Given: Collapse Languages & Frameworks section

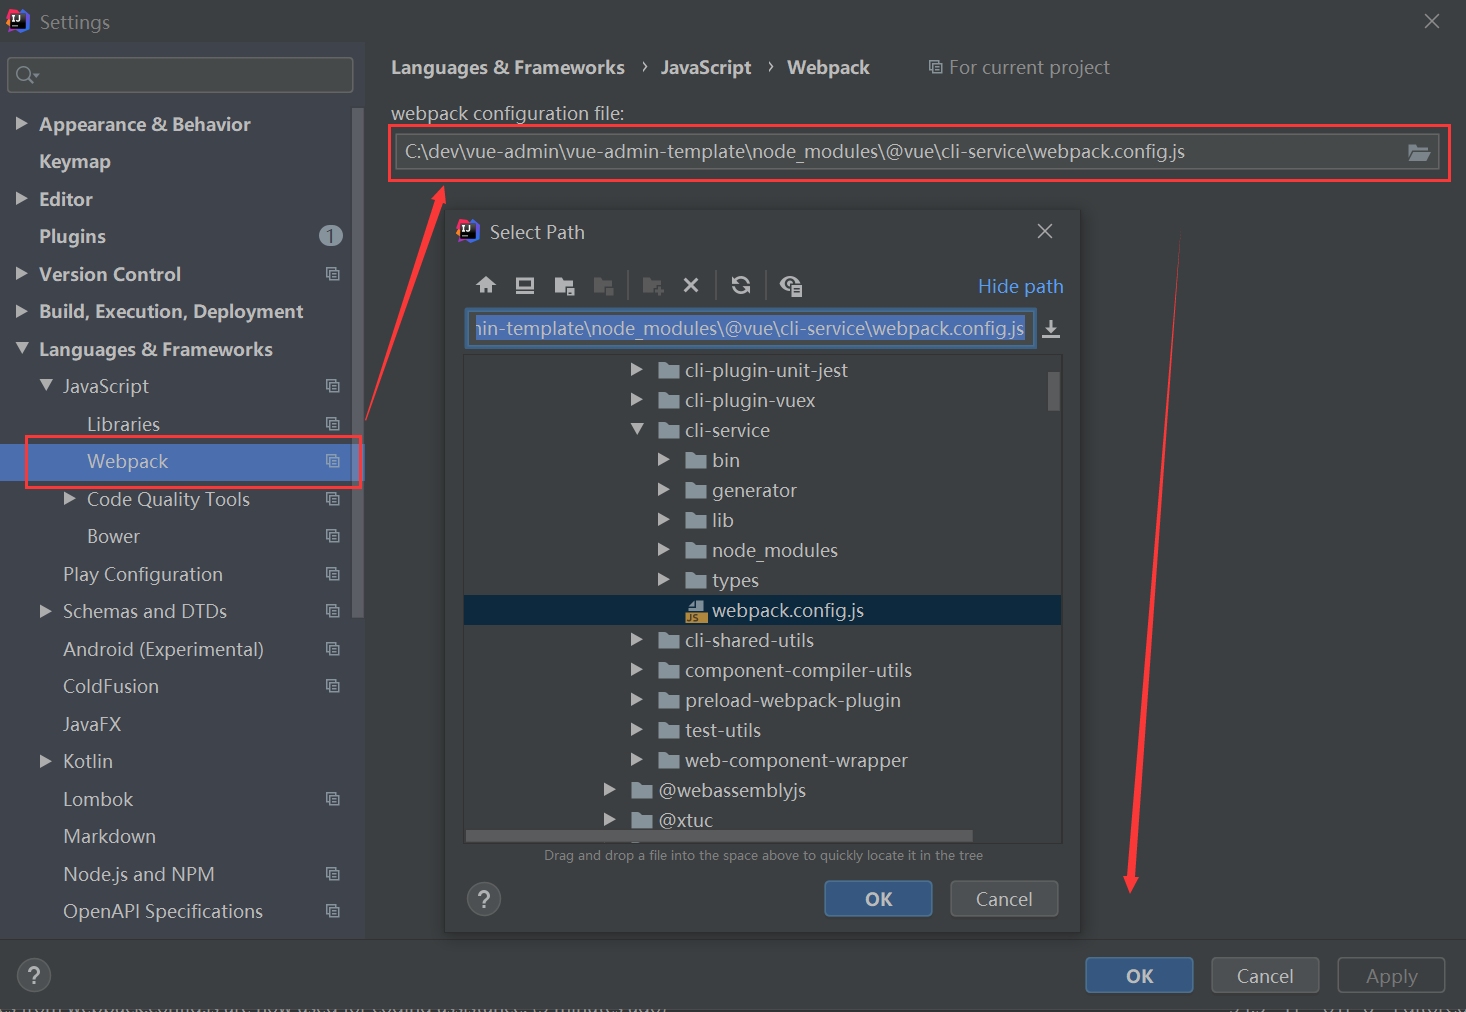Looking at the screenshot, I should [22, 348].
